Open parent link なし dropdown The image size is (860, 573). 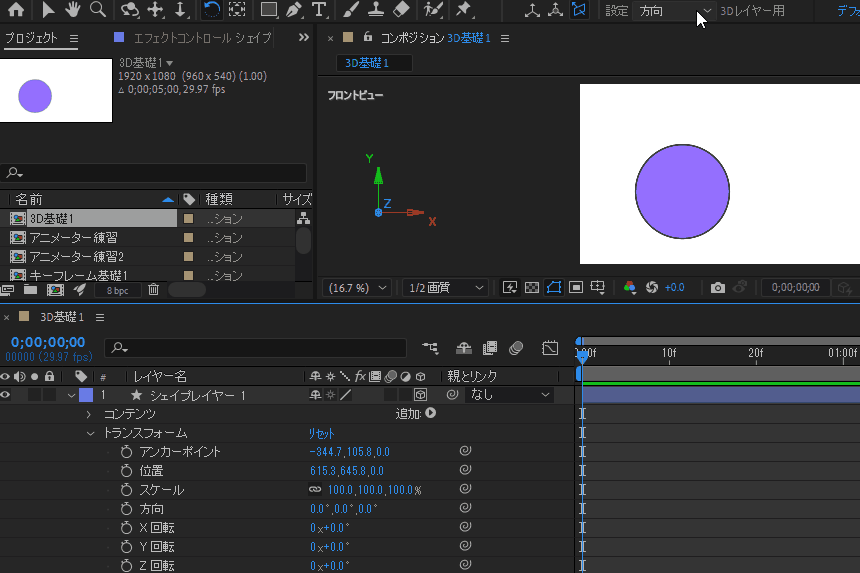coord(509,394)
